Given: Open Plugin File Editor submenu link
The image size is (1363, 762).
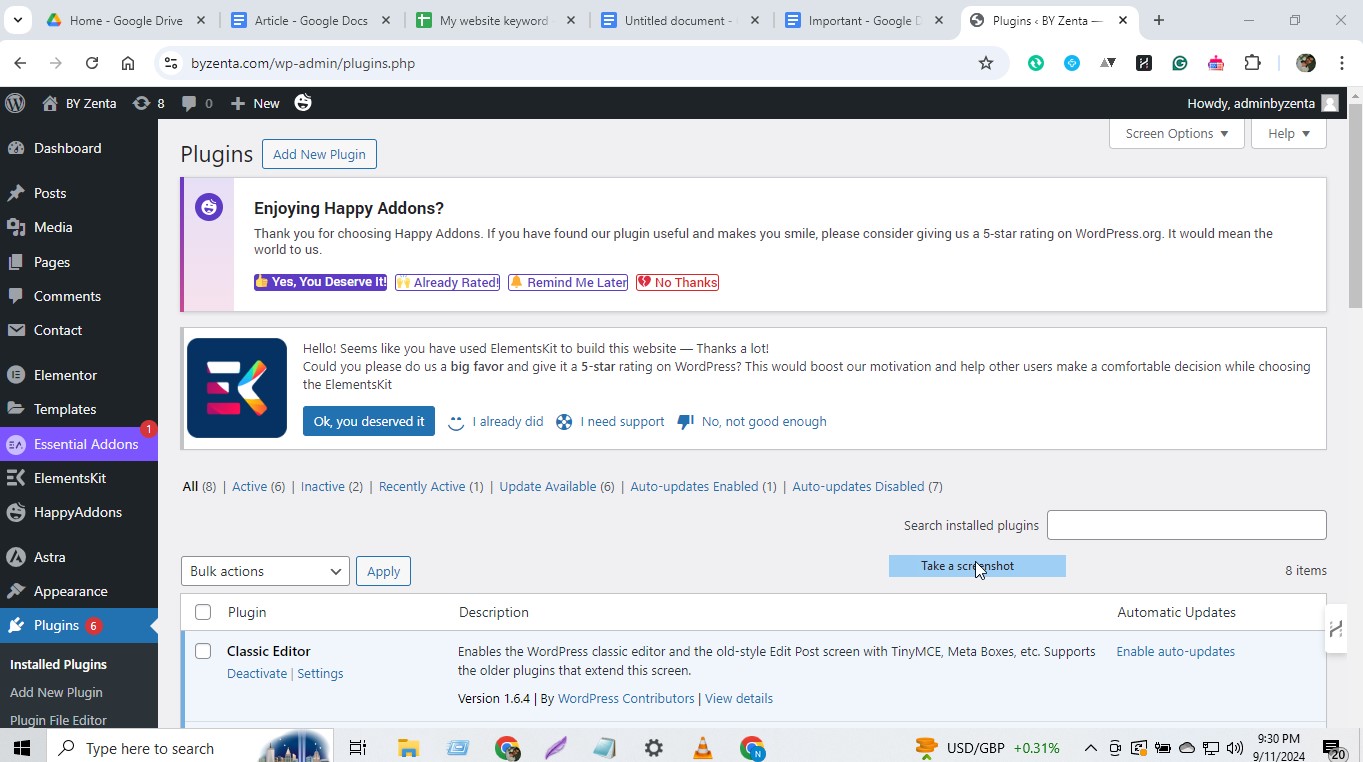Looking at the screenshot, I should point(58,720).
